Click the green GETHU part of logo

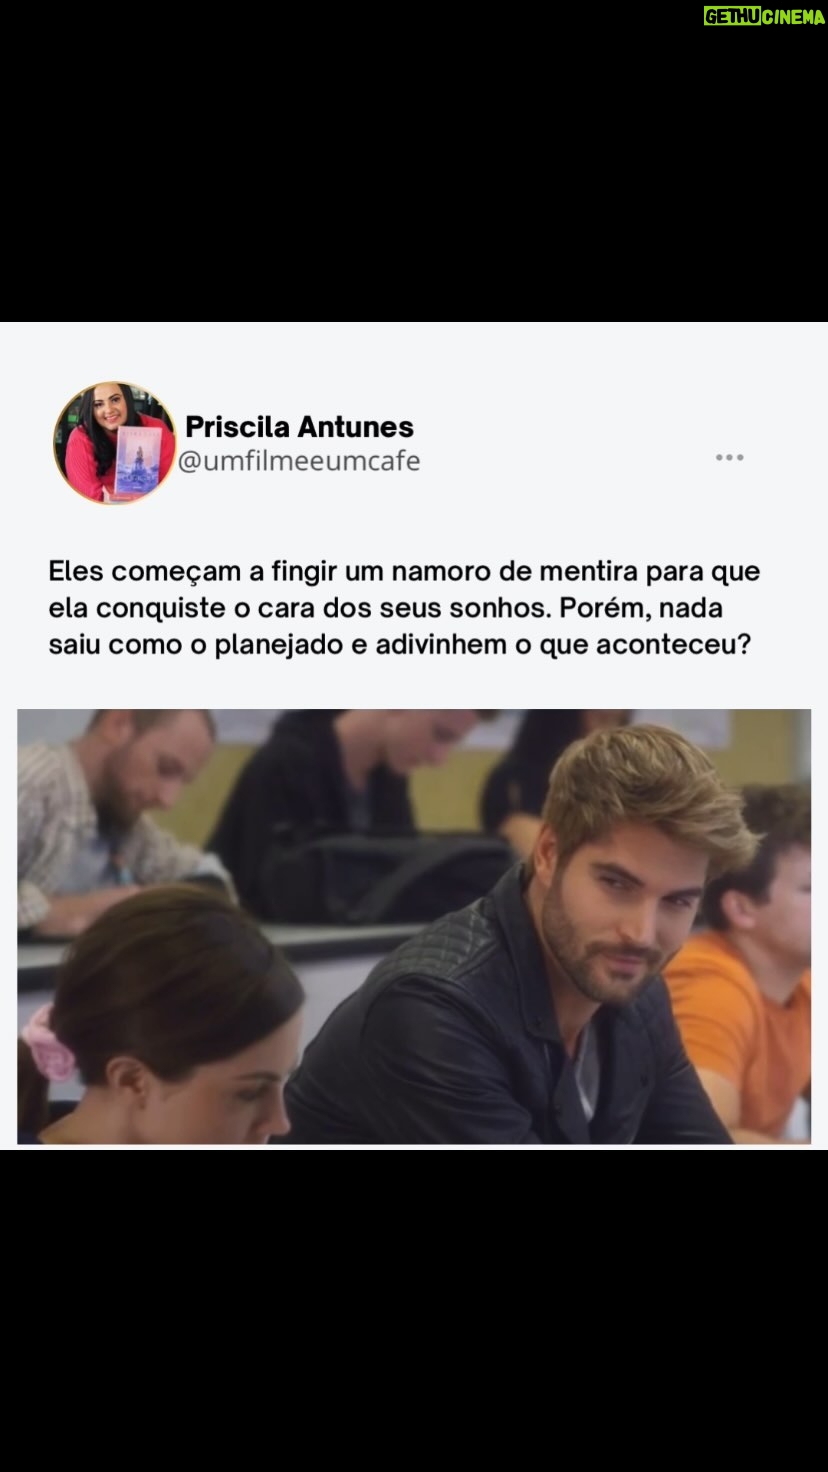click(732, 16)
